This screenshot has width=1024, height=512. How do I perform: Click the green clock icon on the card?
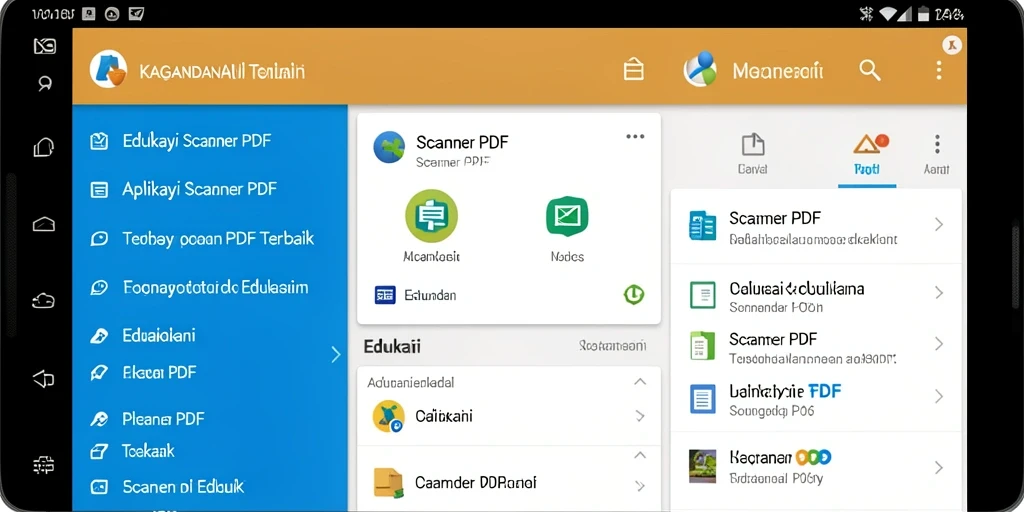[x=633, y=295]
